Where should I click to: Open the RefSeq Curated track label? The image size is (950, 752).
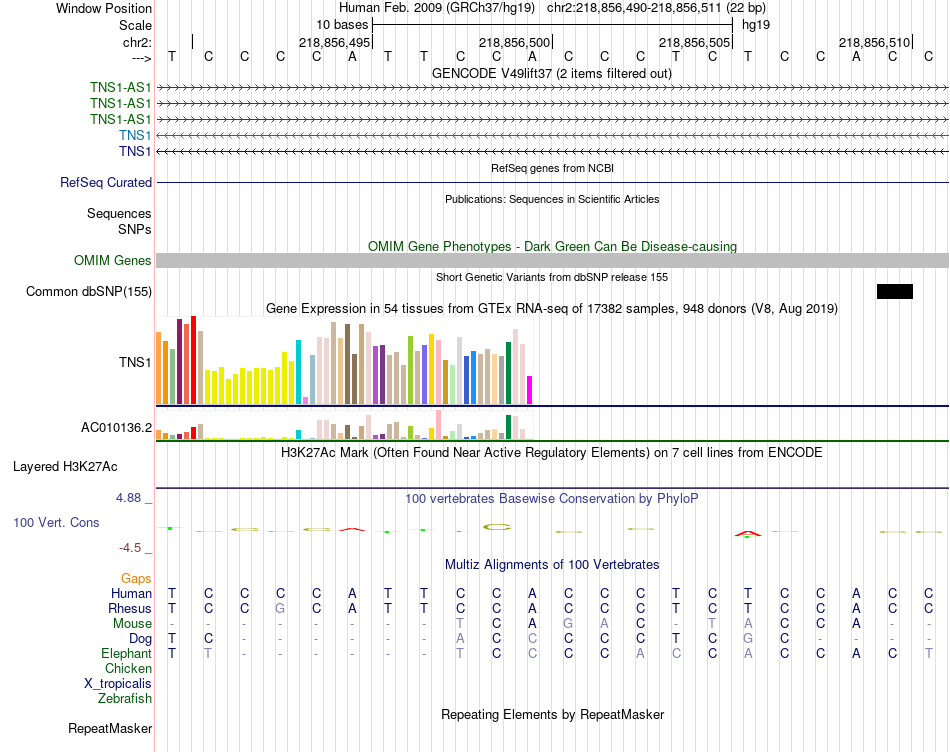pyautogui.click(x=106, y=182)
